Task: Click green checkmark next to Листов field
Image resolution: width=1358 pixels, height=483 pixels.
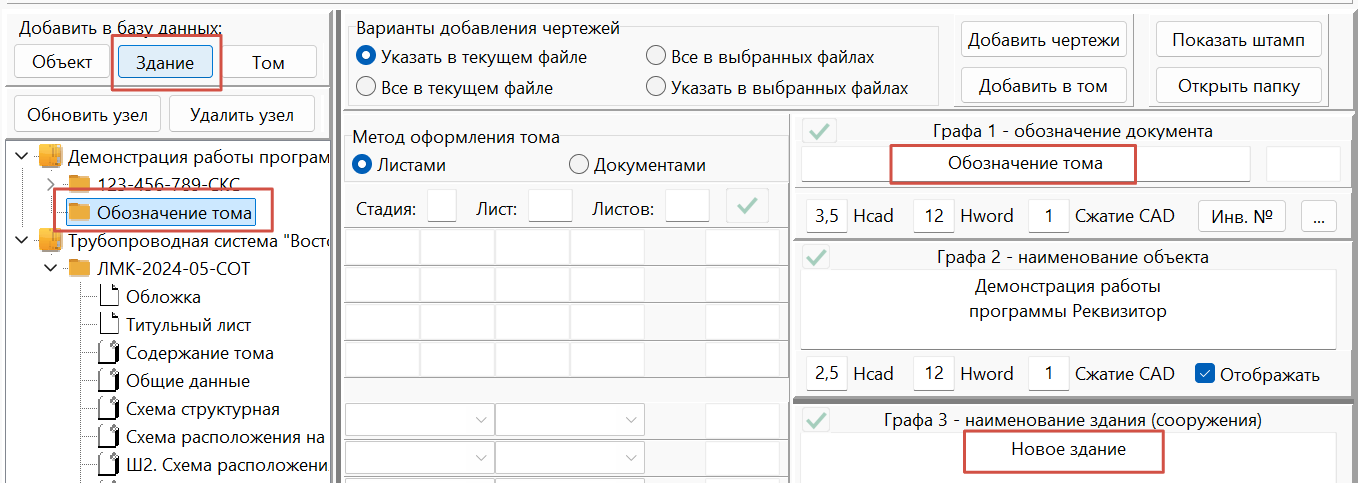Action: tap(746, 208)
